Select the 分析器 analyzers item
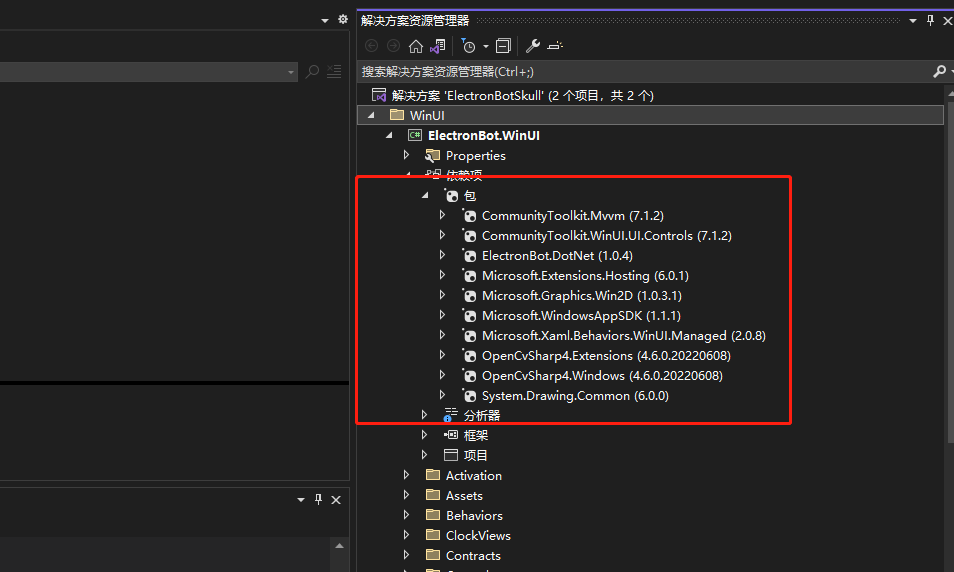 482,416
